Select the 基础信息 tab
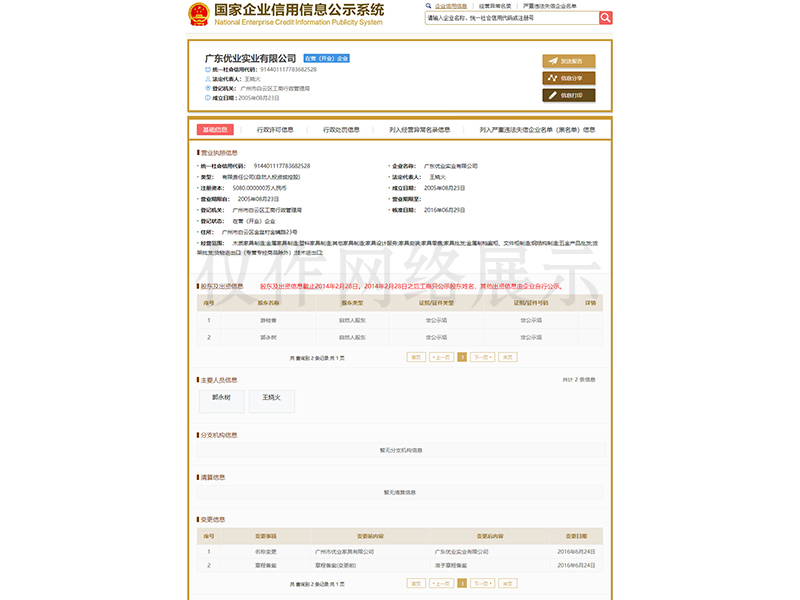Image resolution: width=800 pixels, height=600 pixels. [x=215, y=130]
